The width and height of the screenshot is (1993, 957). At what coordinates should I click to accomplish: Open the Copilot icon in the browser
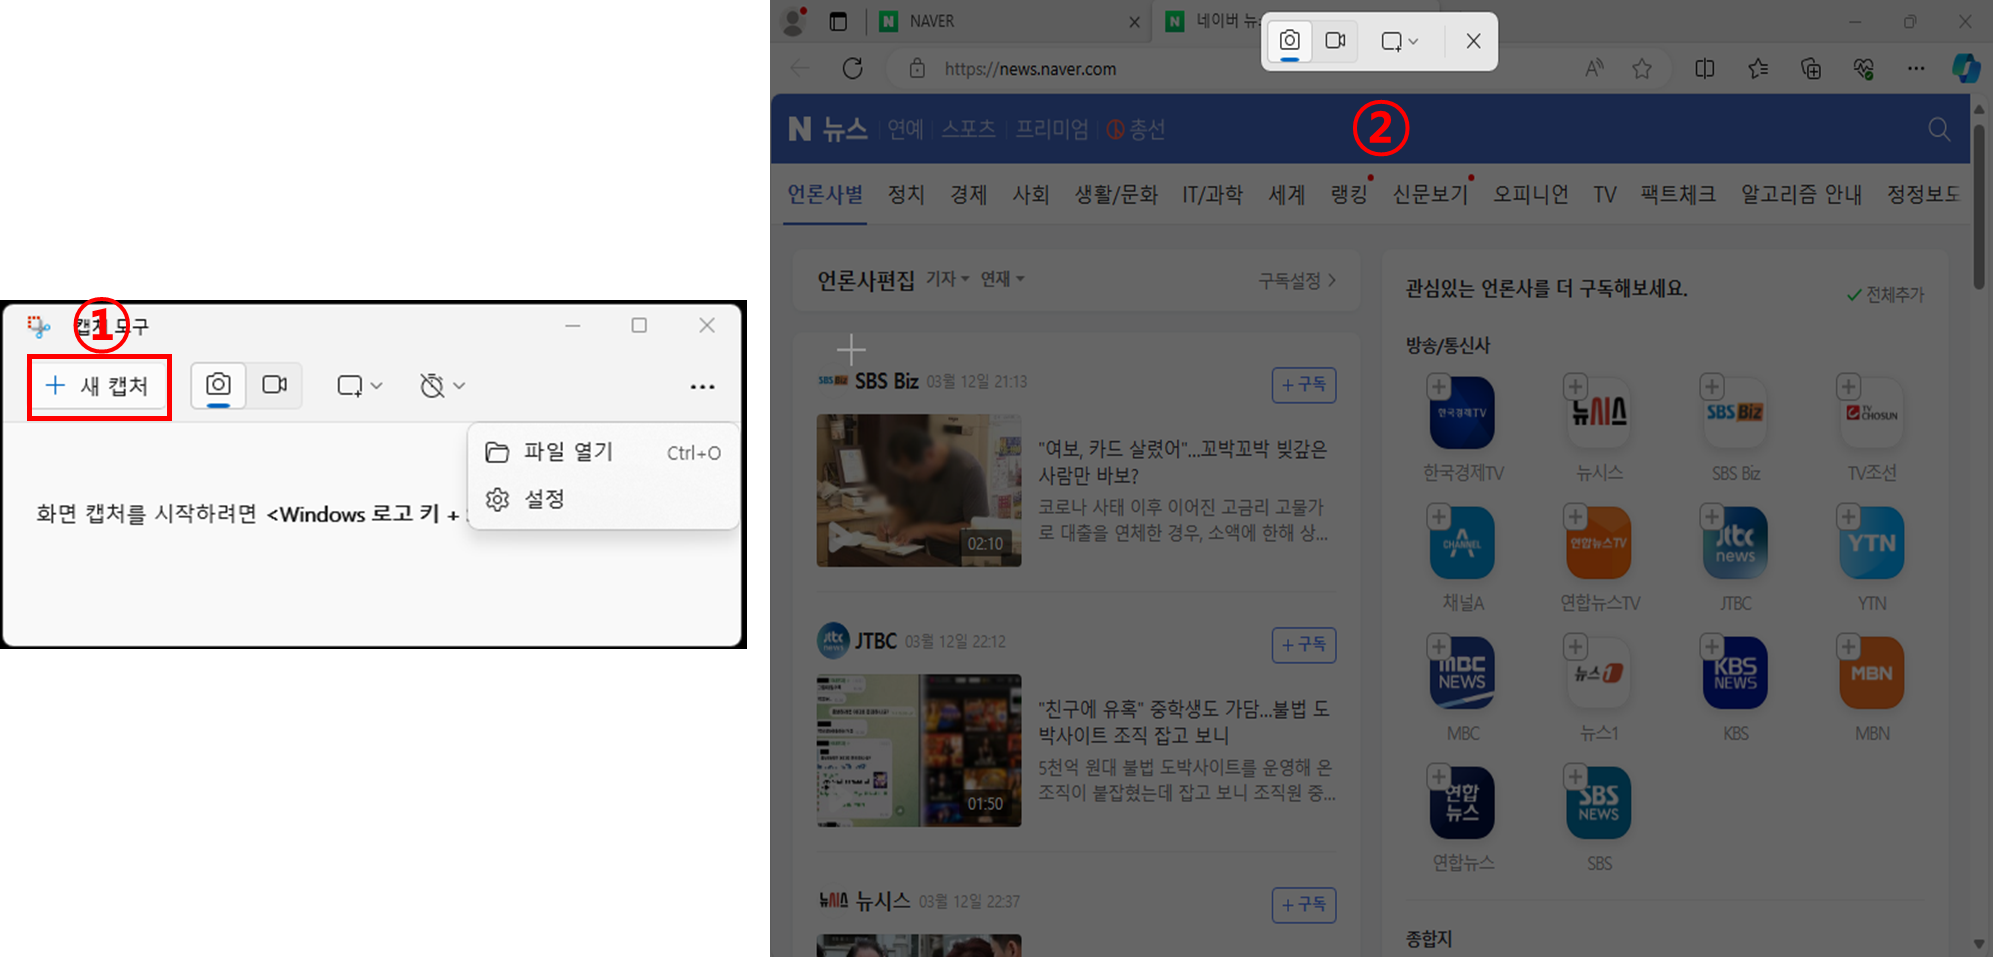[x=1966, y=68]
